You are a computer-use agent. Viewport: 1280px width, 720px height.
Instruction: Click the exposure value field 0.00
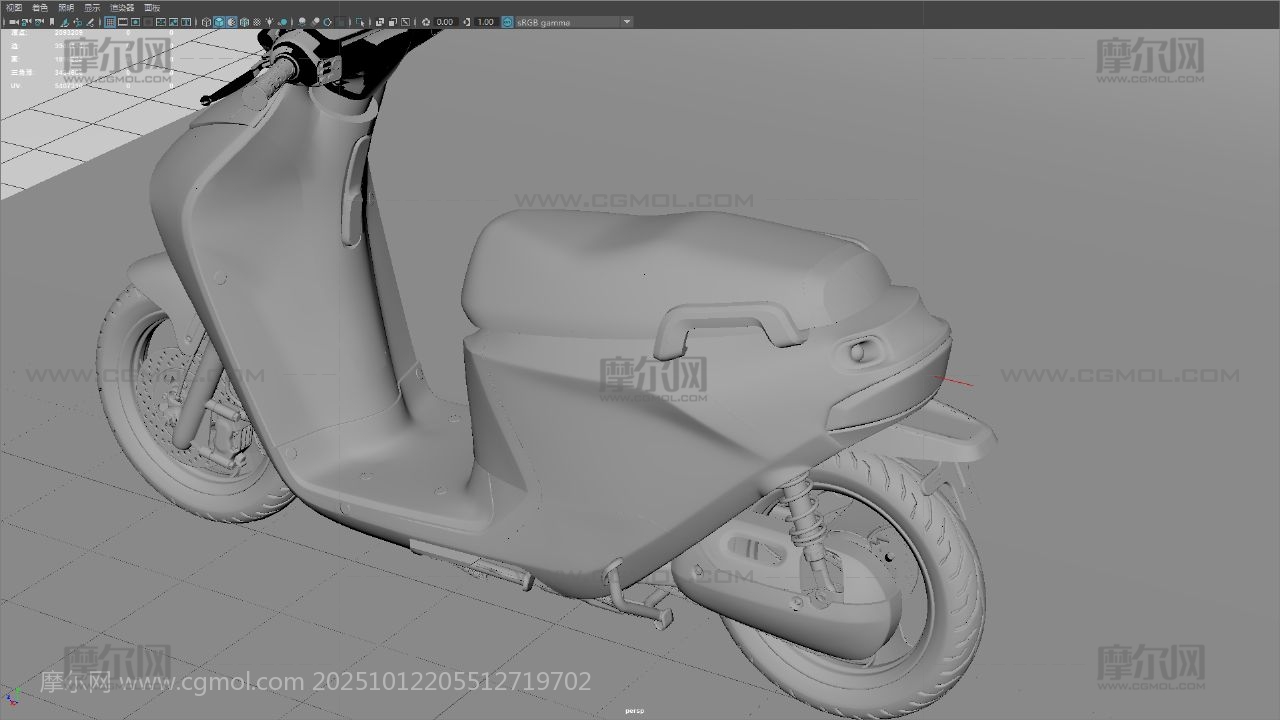445,21
